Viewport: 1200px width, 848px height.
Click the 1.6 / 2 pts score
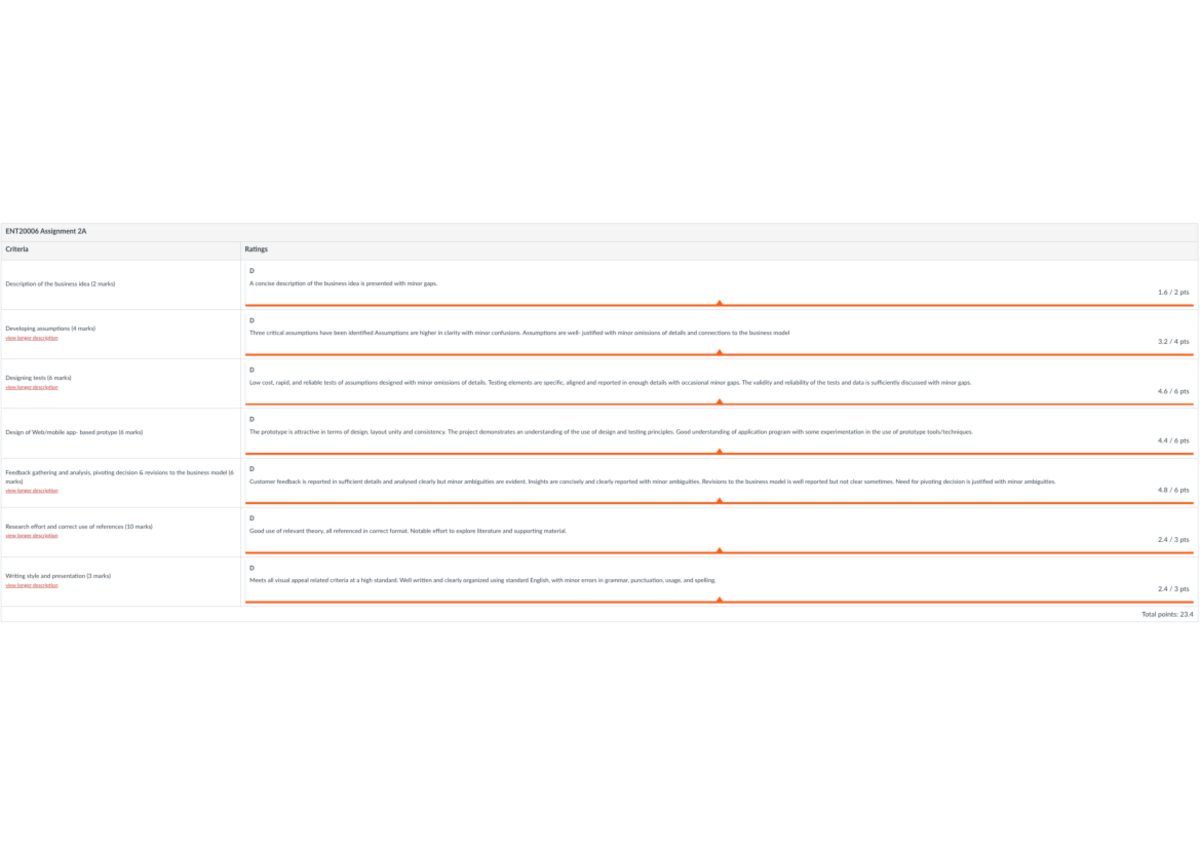coord(1173,292)
